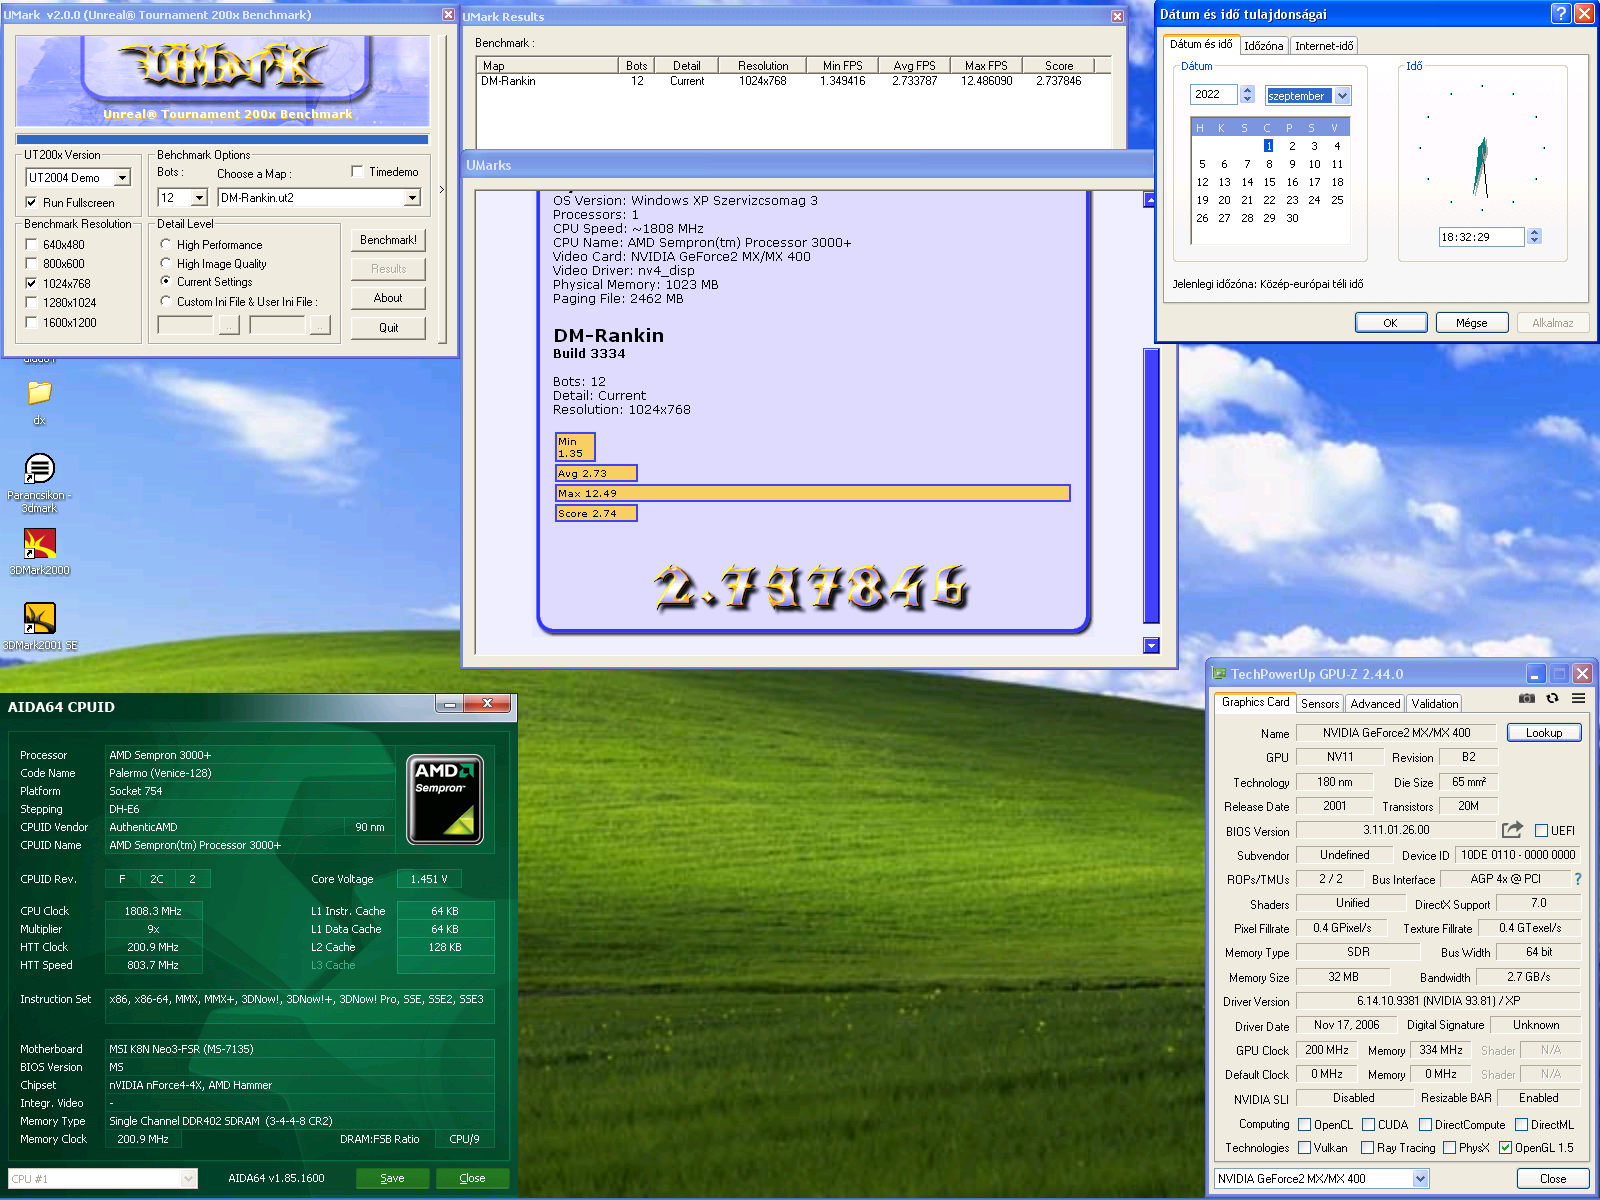Viewport: 1600px width, 1200px height.
Task: Select day 15 in the calendar
Action: pos(1269,182)
